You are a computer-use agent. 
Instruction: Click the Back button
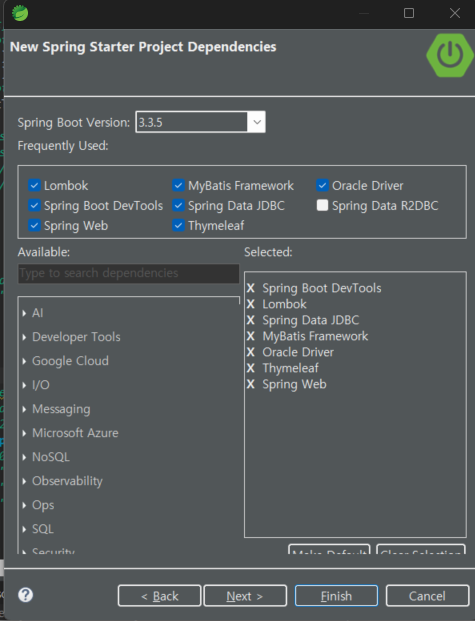[160, 596]
